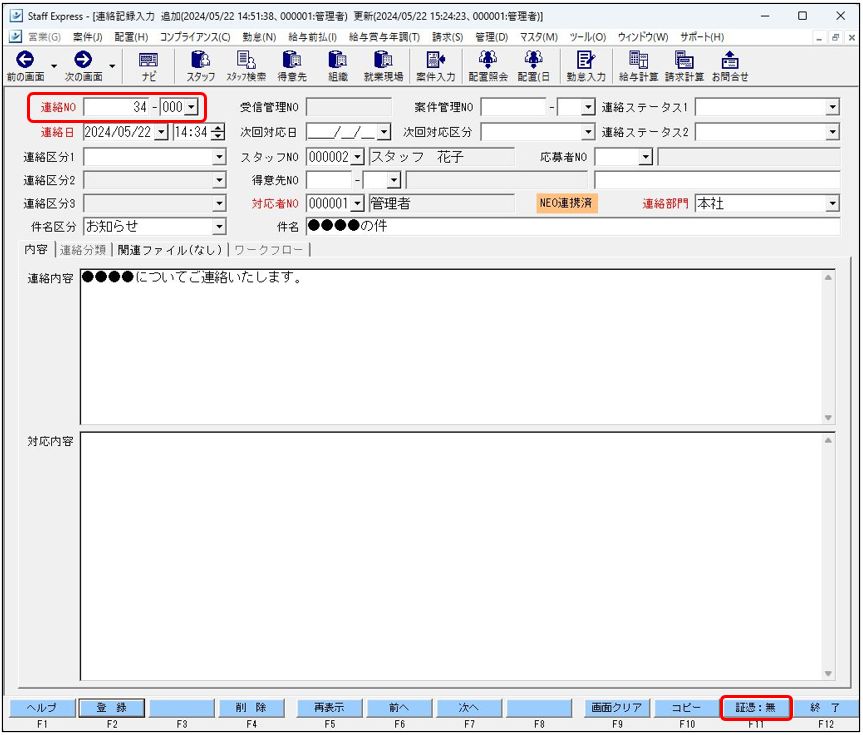
Task: Open the サポート(H) menu
Action: [702, 37]
